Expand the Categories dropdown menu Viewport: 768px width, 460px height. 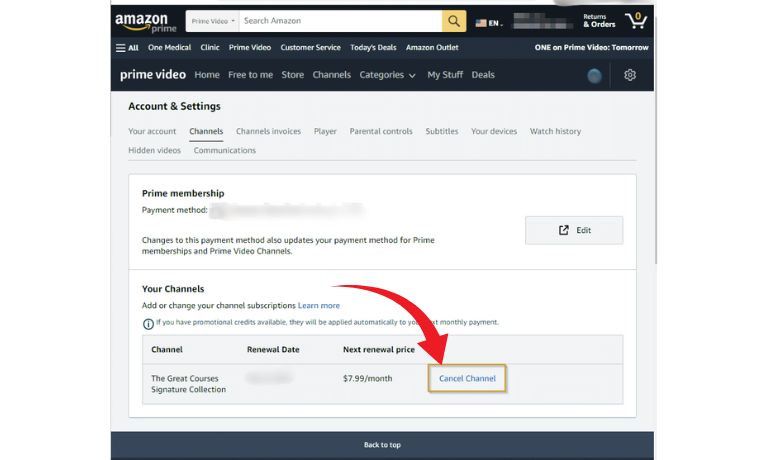(x=387, y=75)
